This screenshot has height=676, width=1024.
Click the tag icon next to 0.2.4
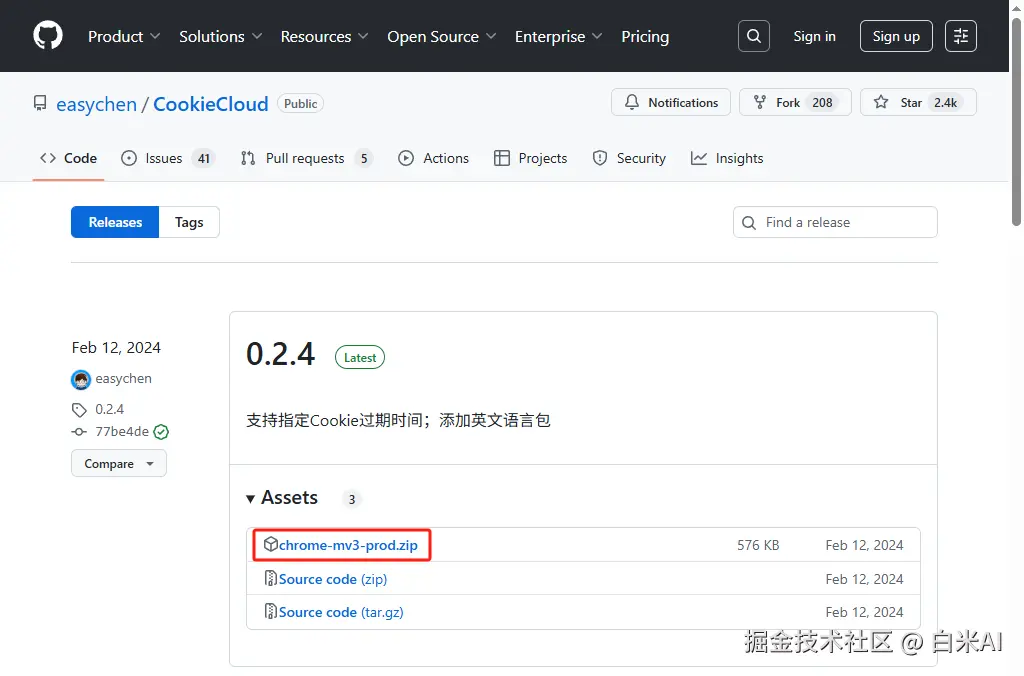79,410
